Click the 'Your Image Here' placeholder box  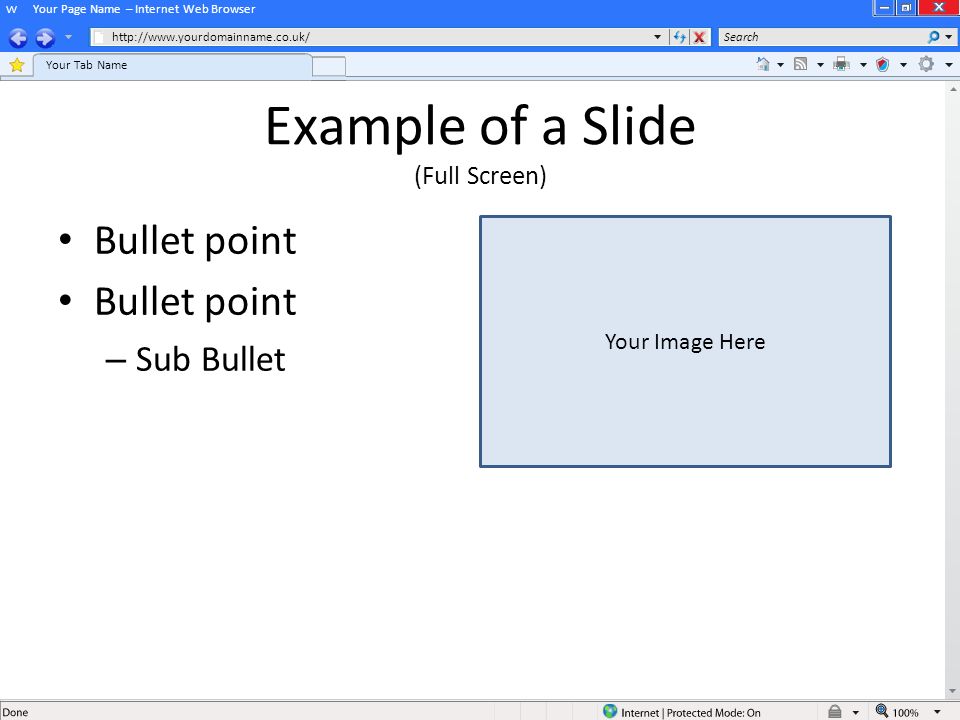(x=685, y=342)
